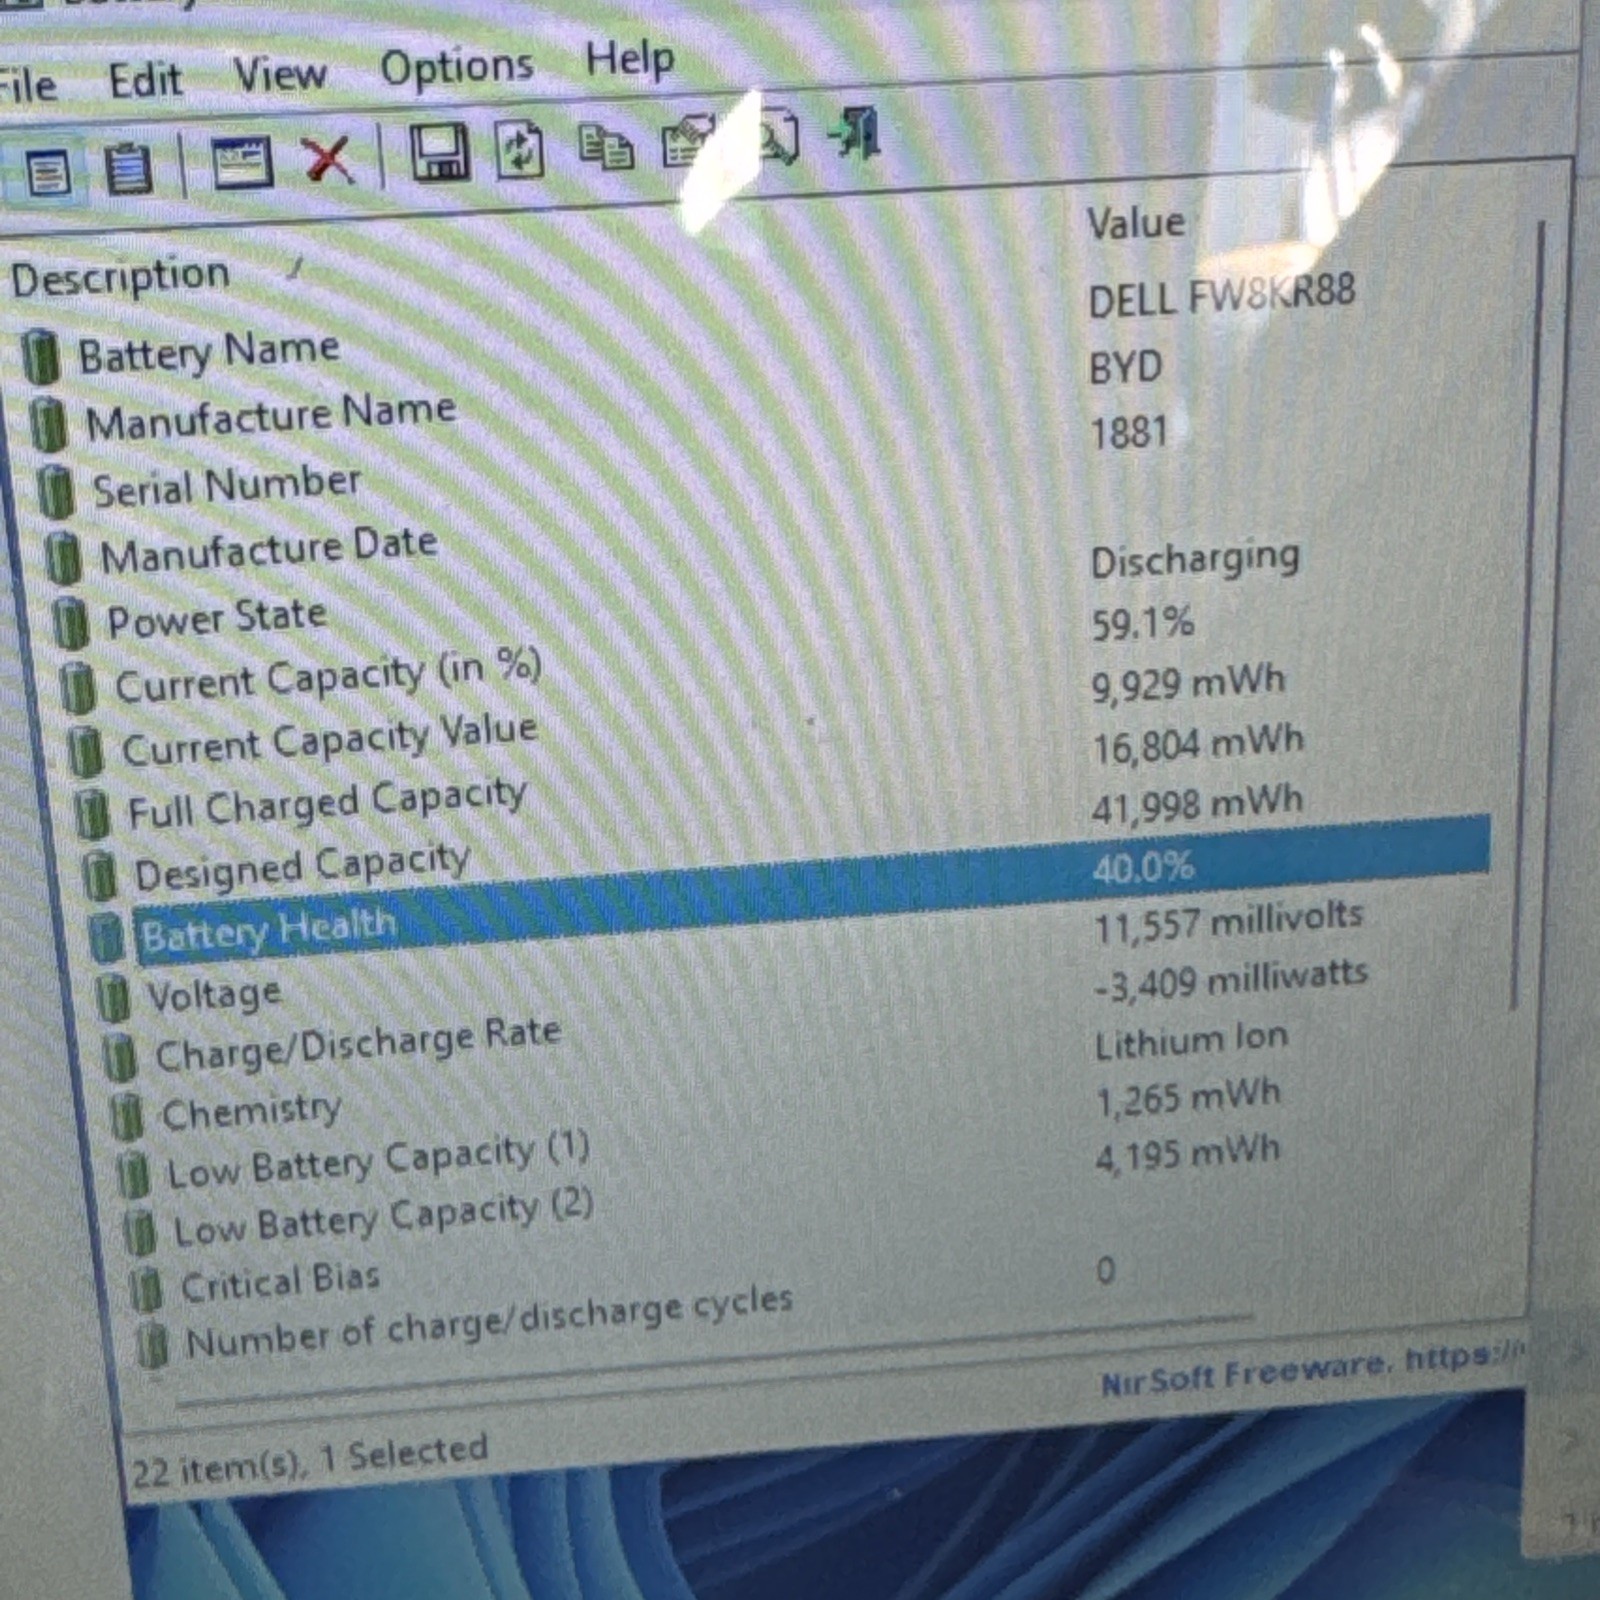Click the battery icon beside Manufacture Name

click(x=48, y=424)
